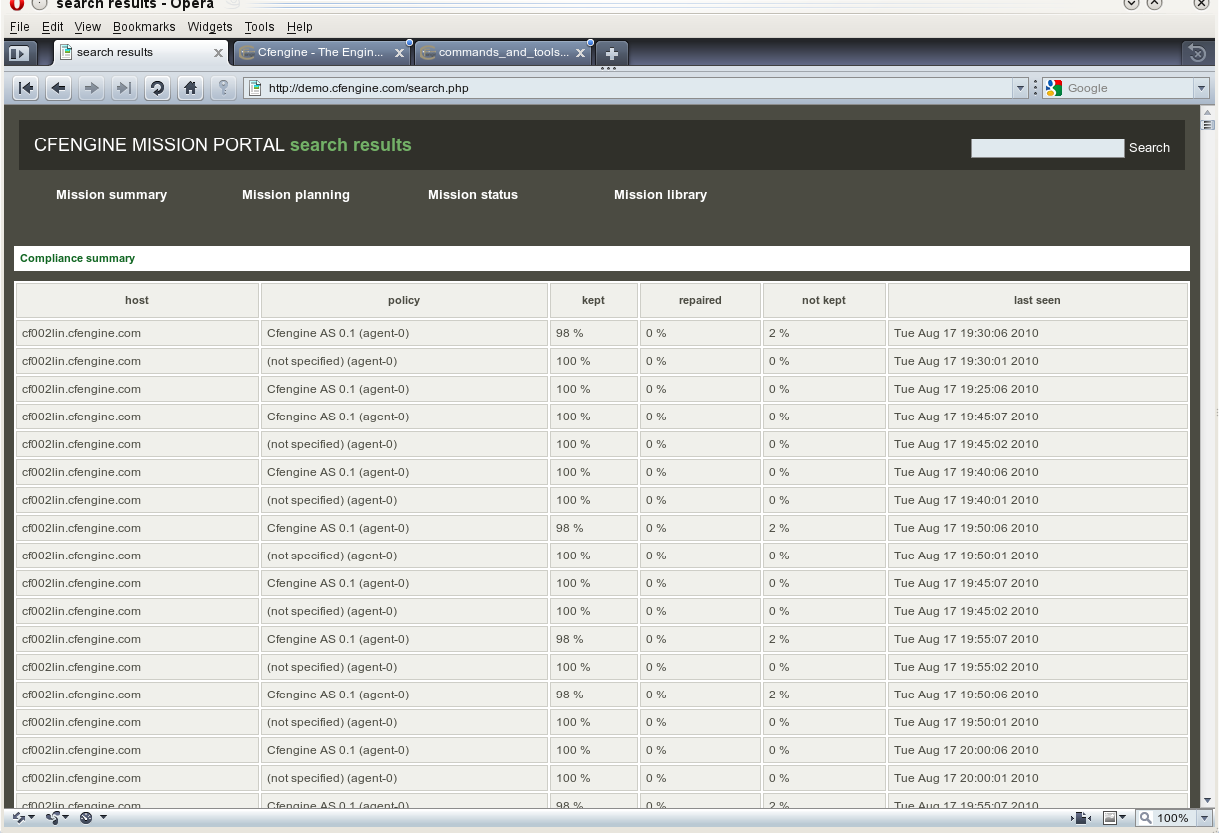Close the Cfengine - The Engin... tab
The height and width of the screenshot is (833, 1219).
pos(400,53)
